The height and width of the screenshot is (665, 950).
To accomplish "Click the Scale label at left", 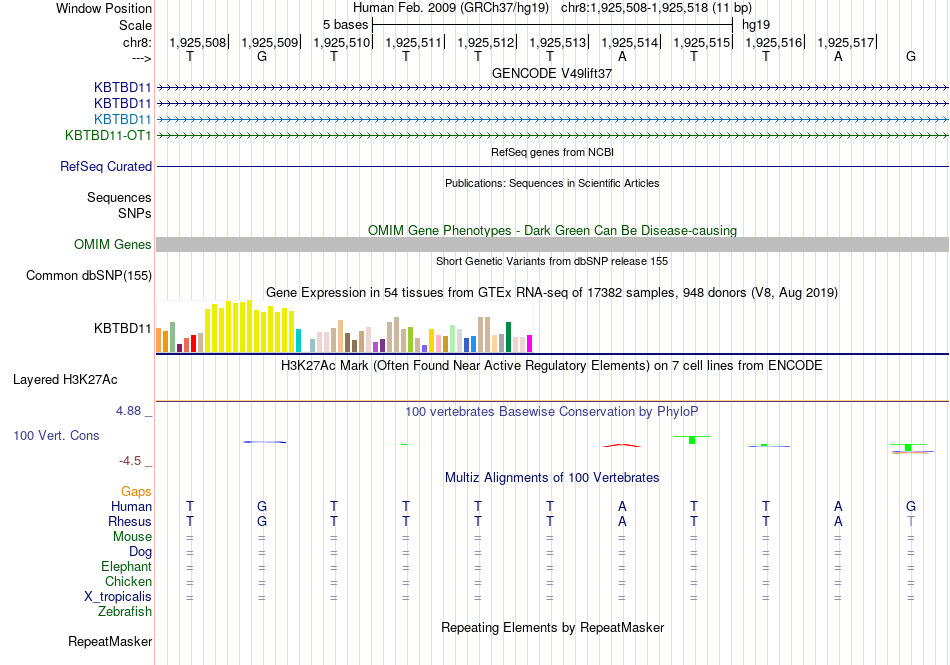I will pos(135,25).
